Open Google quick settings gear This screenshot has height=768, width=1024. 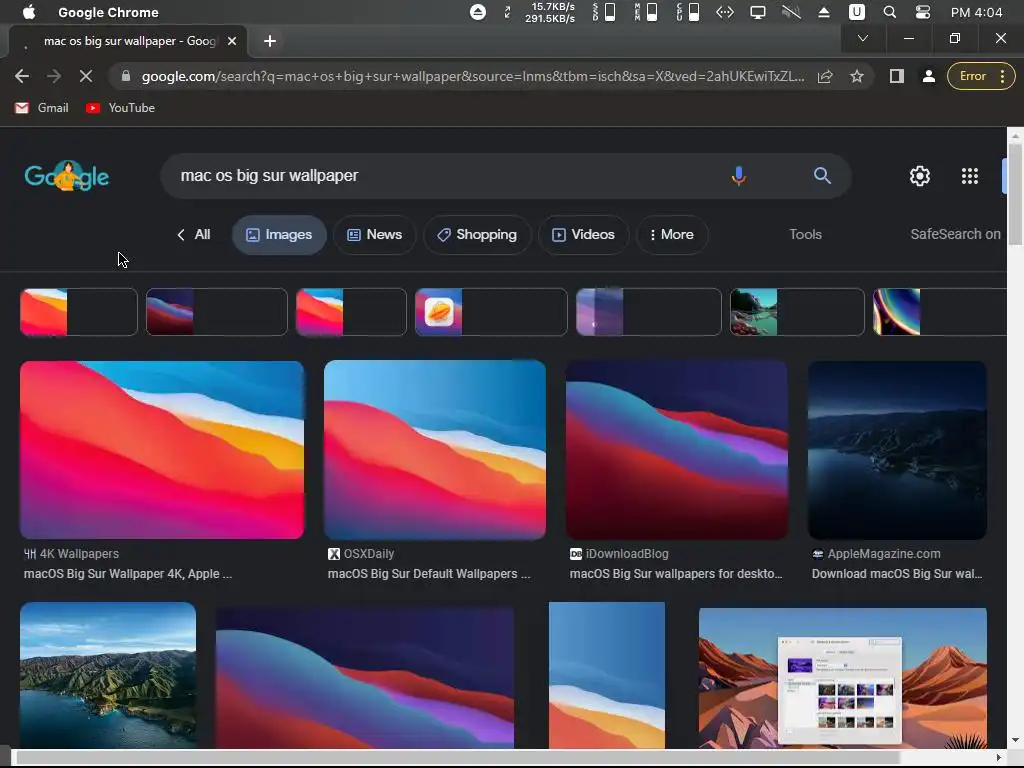[920, 176]
